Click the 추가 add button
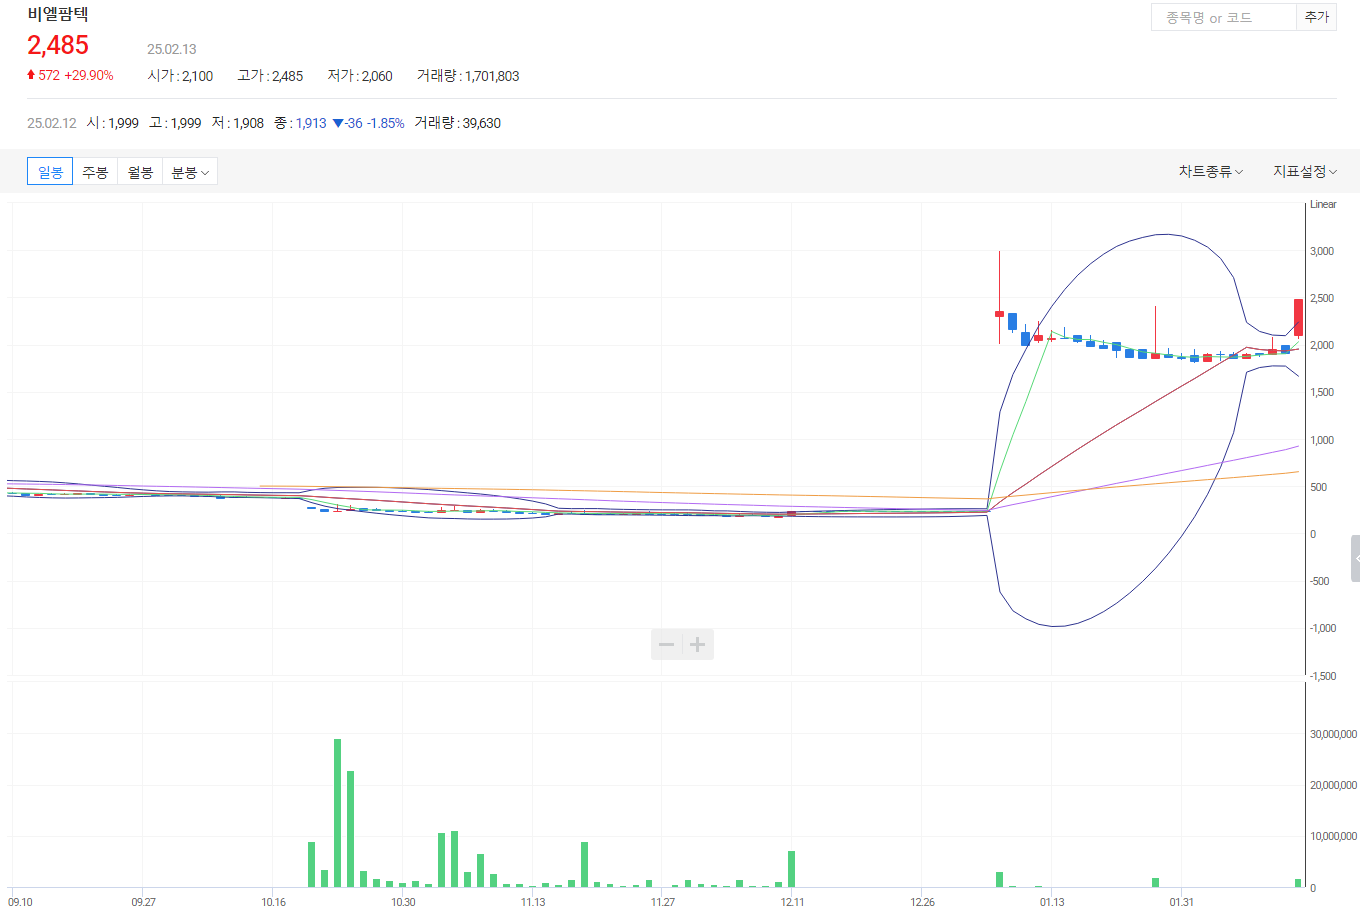This screenshot has width=1360, height=920. [x=1317, y=17]
